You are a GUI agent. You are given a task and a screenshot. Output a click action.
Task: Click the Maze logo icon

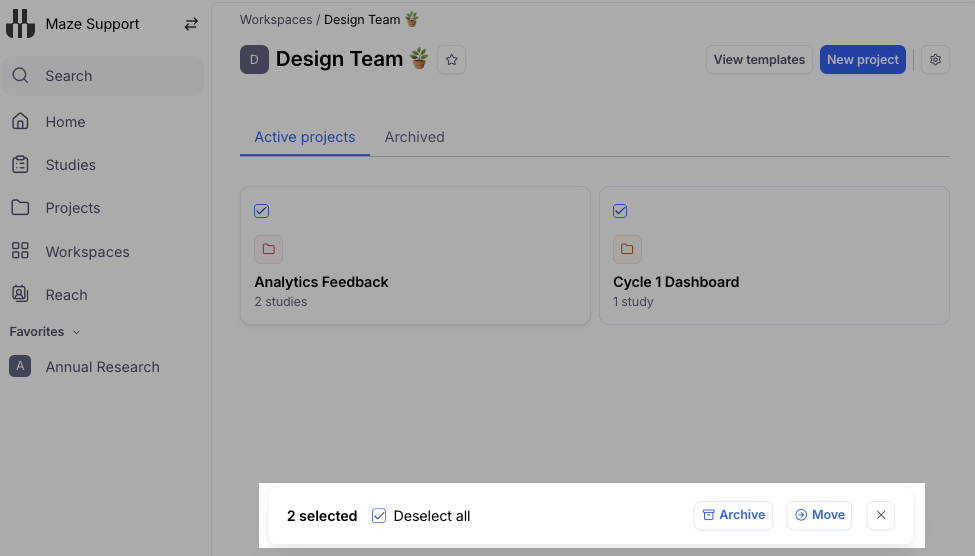click(20, 24)
